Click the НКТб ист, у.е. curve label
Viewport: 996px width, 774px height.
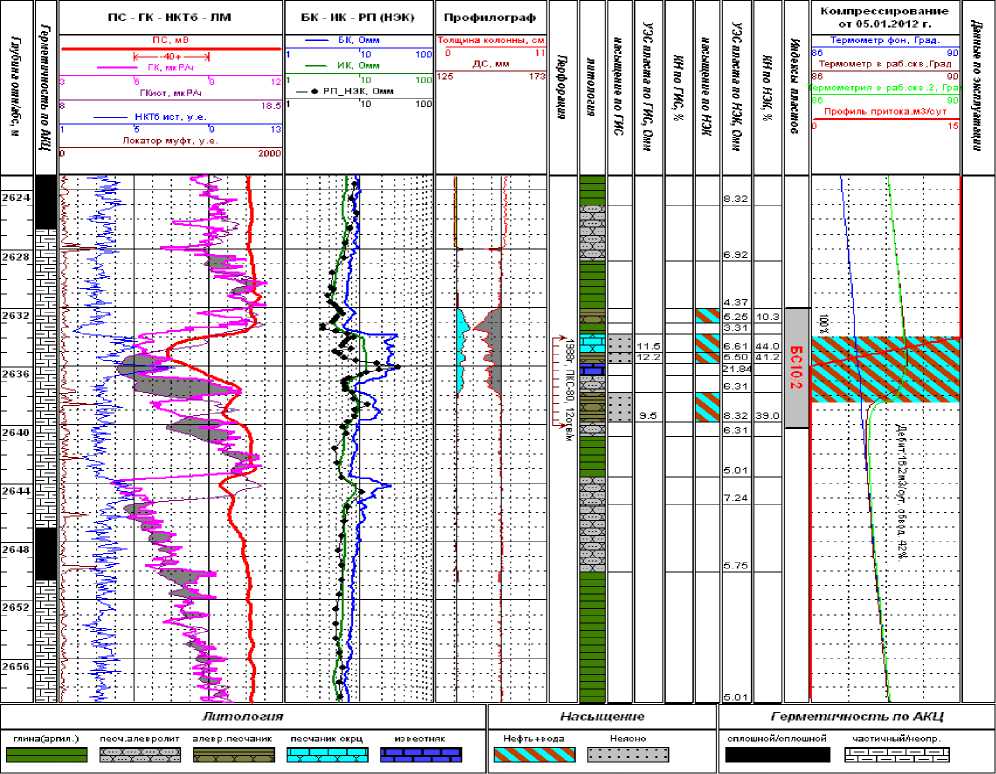170,117
